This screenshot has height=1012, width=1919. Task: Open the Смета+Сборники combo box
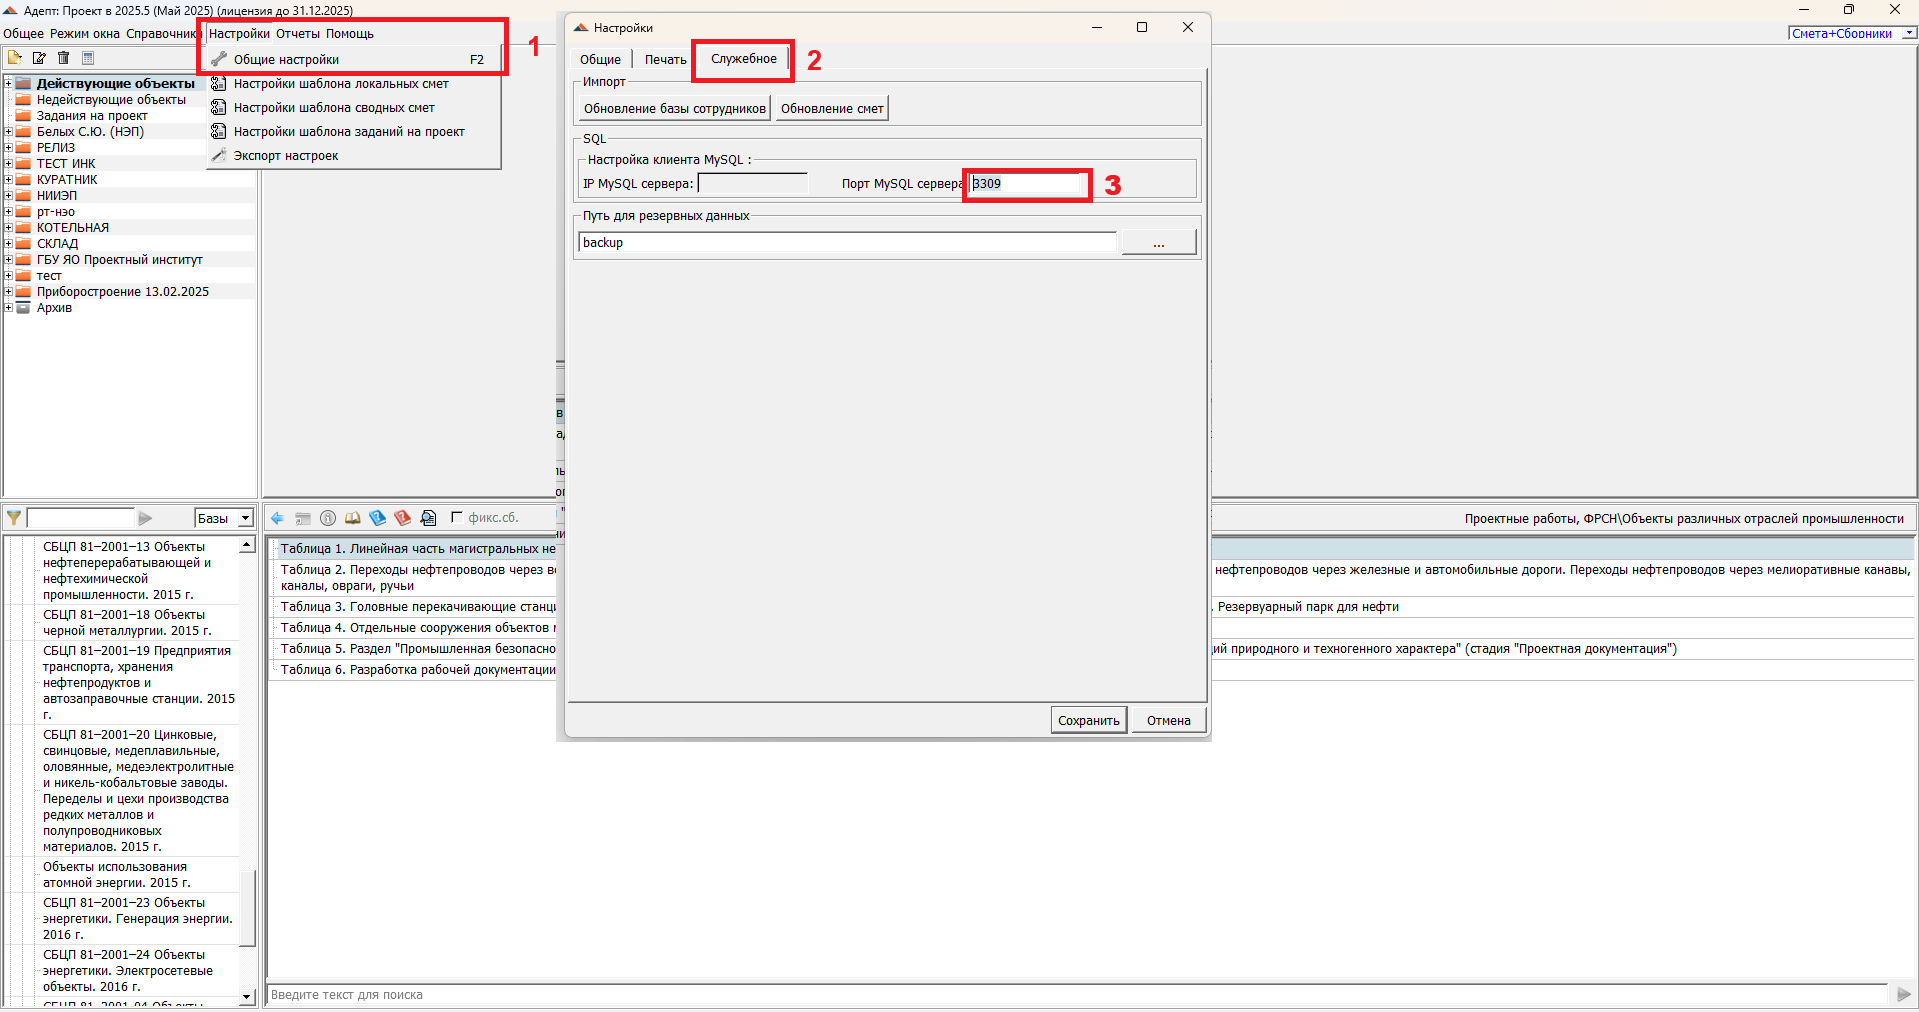[x=1909, y=33]
